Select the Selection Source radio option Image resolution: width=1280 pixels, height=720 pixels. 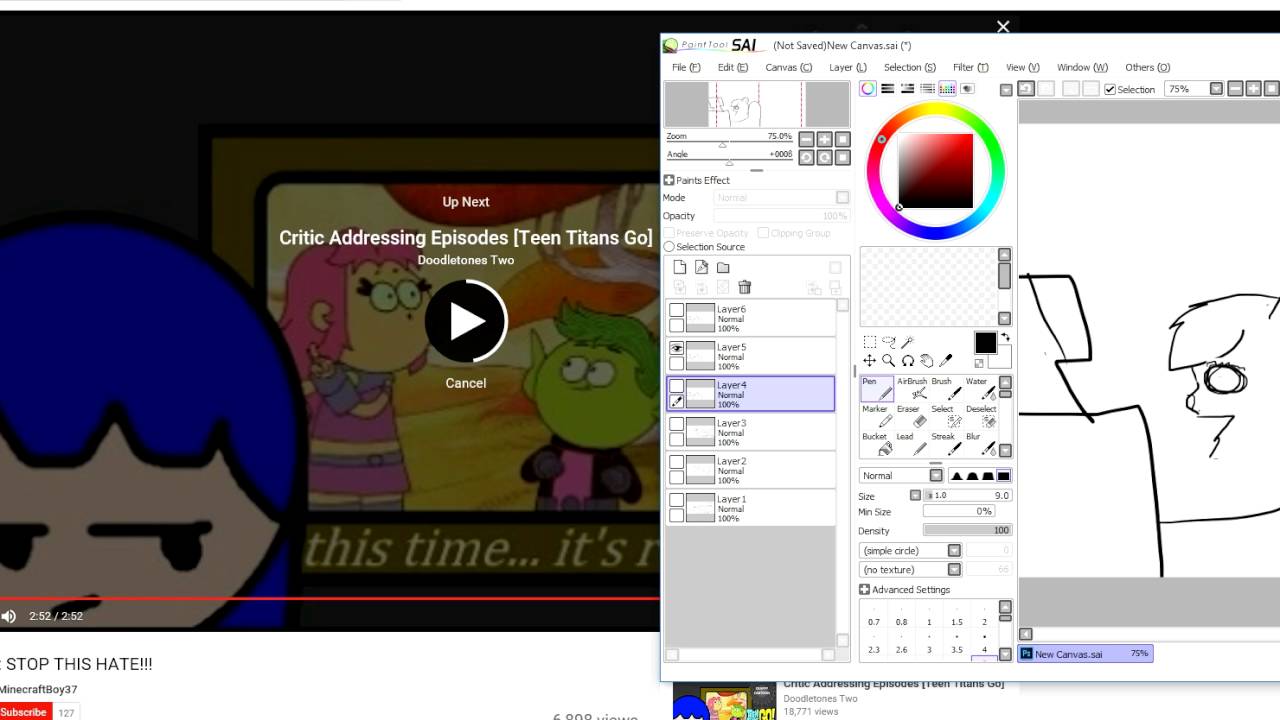point(669,247)
